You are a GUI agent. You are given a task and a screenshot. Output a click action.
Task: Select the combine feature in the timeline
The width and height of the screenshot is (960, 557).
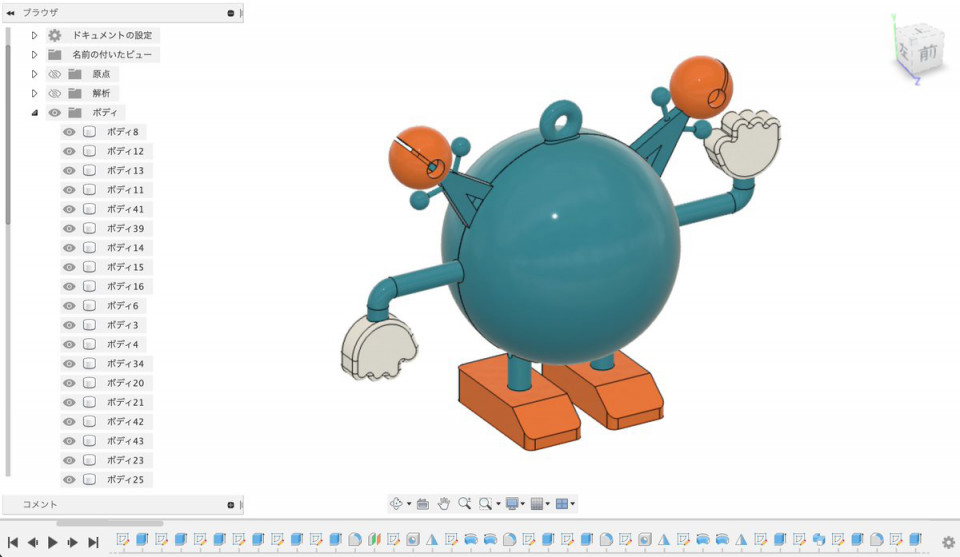(819, 539)
